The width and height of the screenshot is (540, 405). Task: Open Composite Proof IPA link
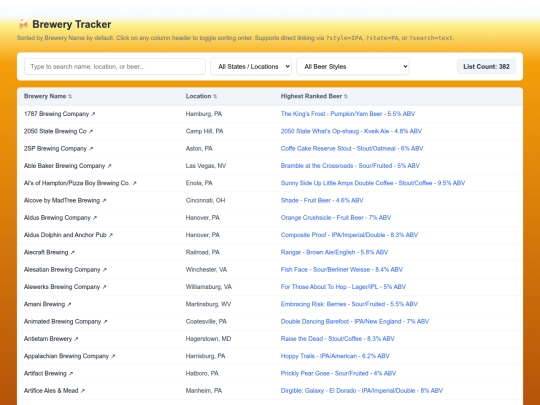coord(349,235)
